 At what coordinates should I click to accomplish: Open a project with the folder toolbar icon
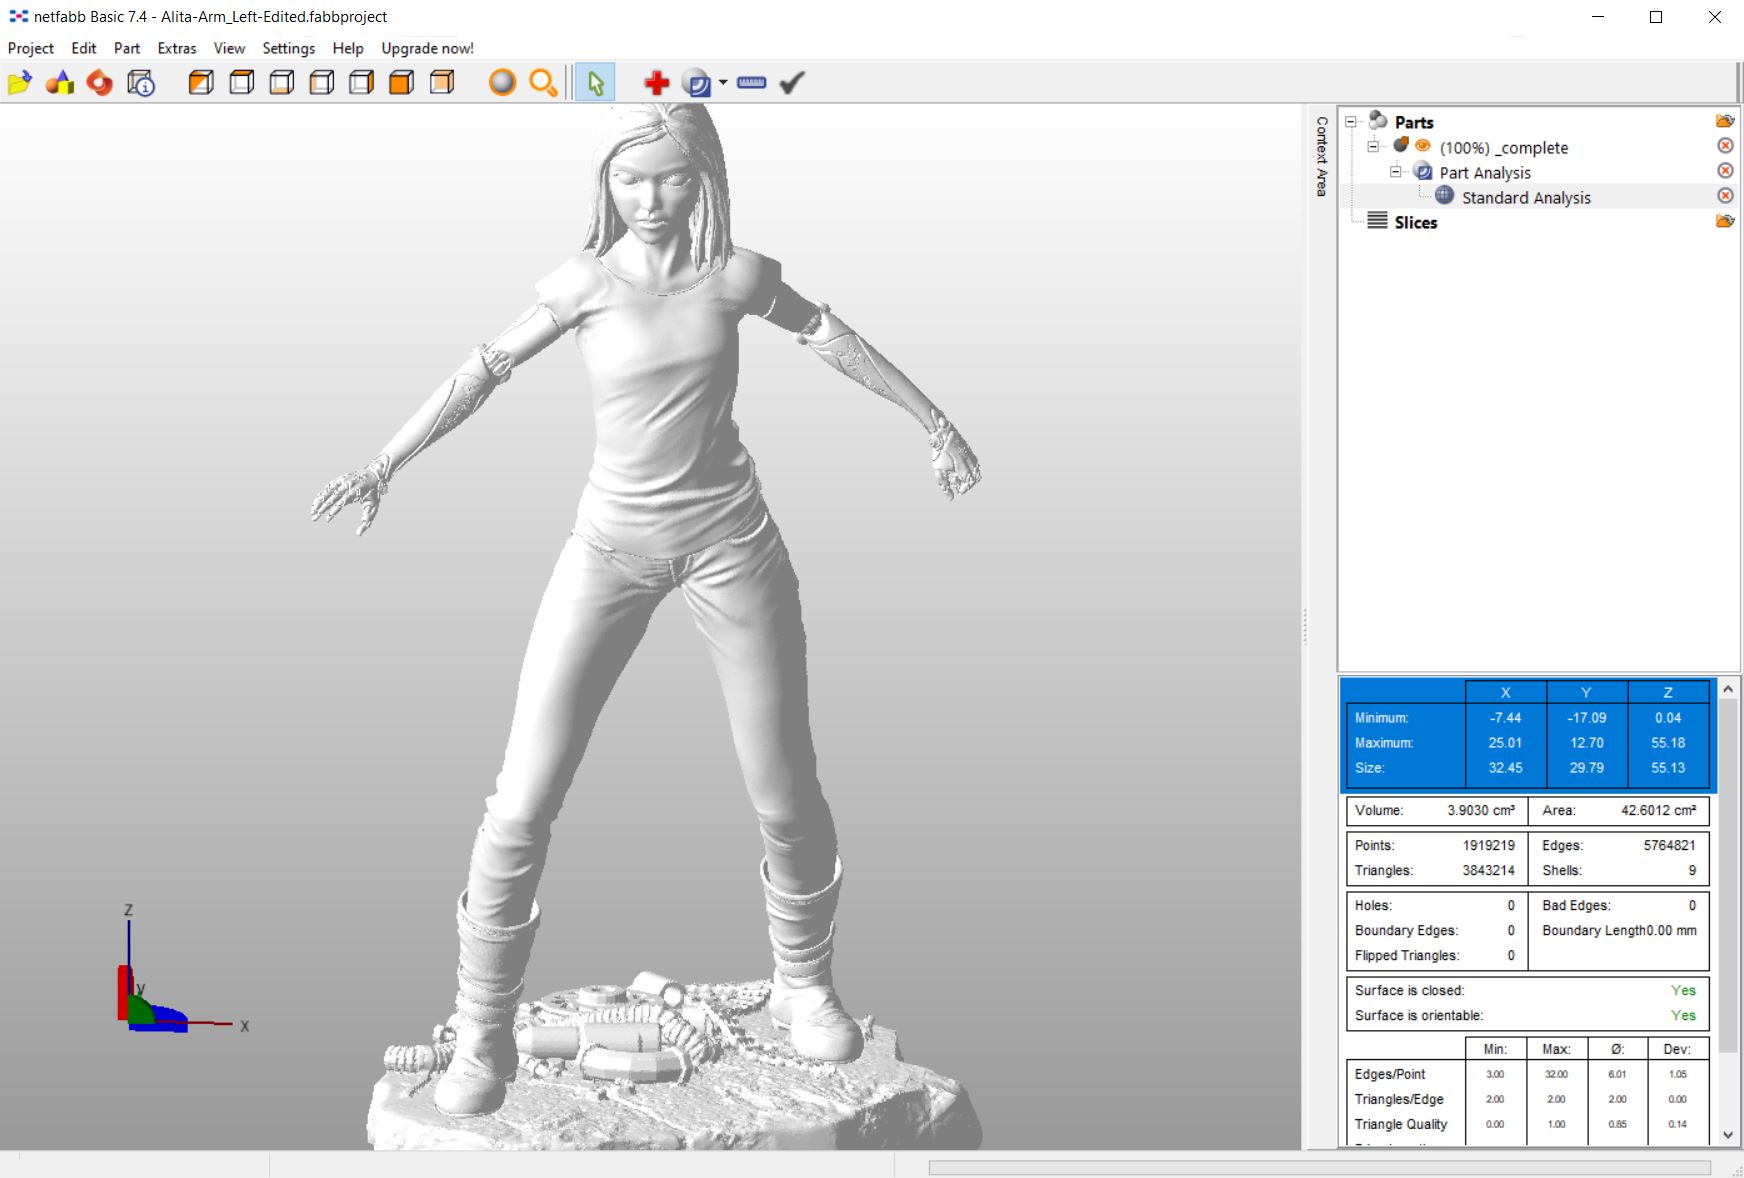tap(20, 83)
